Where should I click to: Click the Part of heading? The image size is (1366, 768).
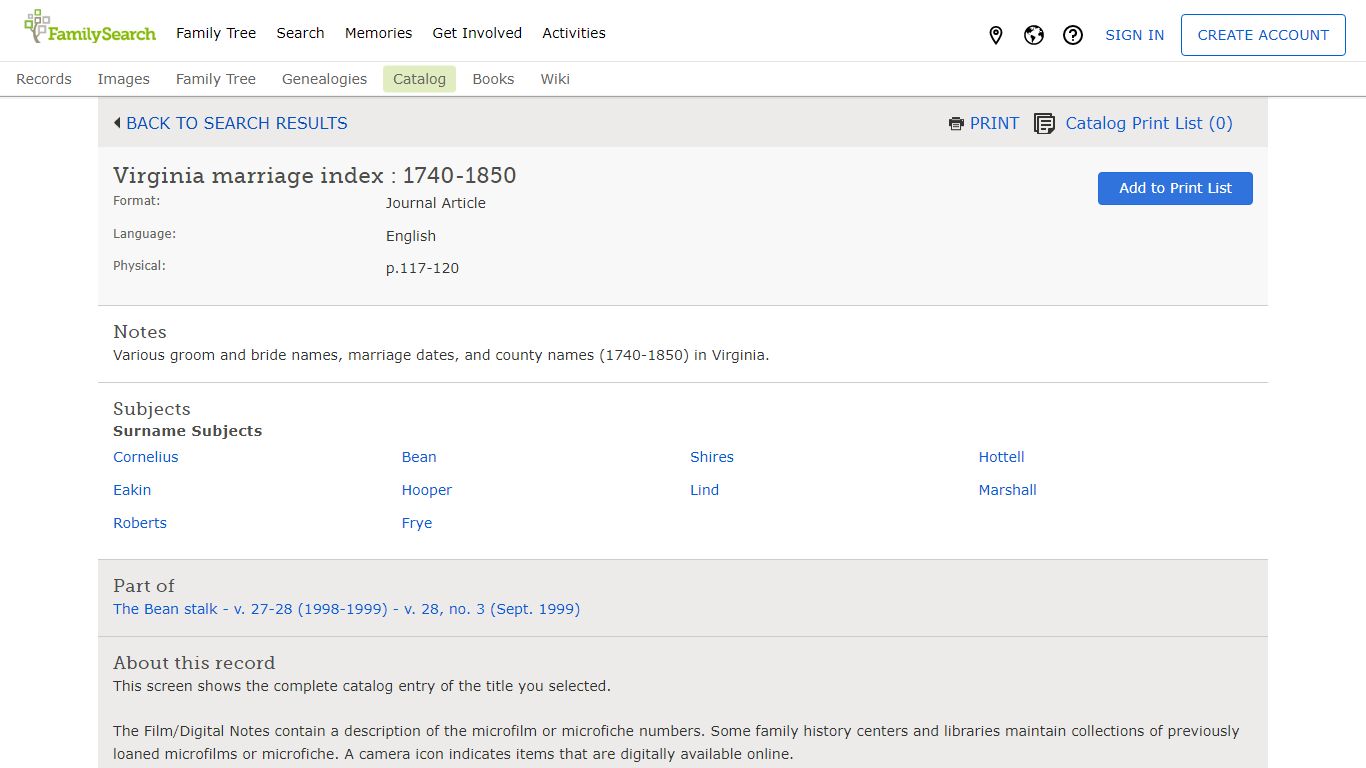144,586
